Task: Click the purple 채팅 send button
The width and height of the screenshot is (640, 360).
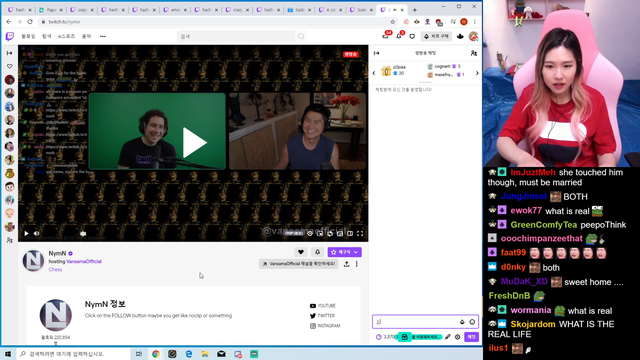Action: (471, 337)
